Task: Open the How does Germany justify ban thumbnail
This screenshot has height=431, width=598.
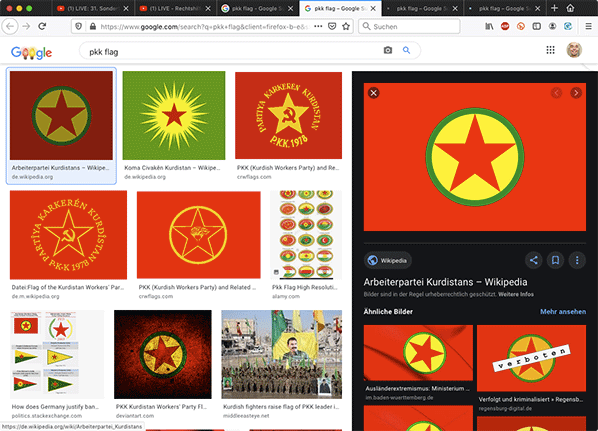Action: tap(57, 354)
